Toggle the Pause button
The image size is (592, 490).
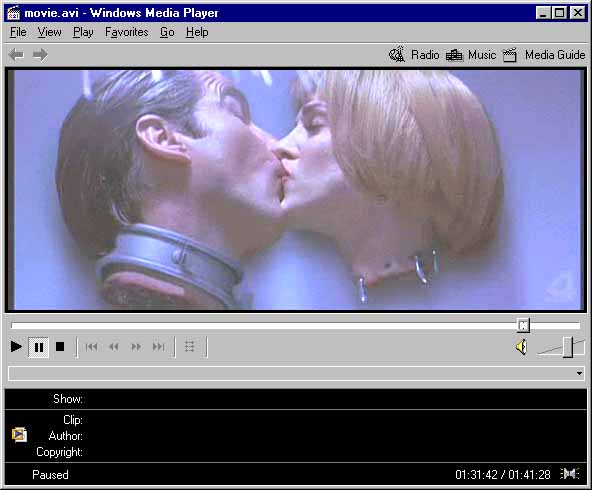coord(39,347)
